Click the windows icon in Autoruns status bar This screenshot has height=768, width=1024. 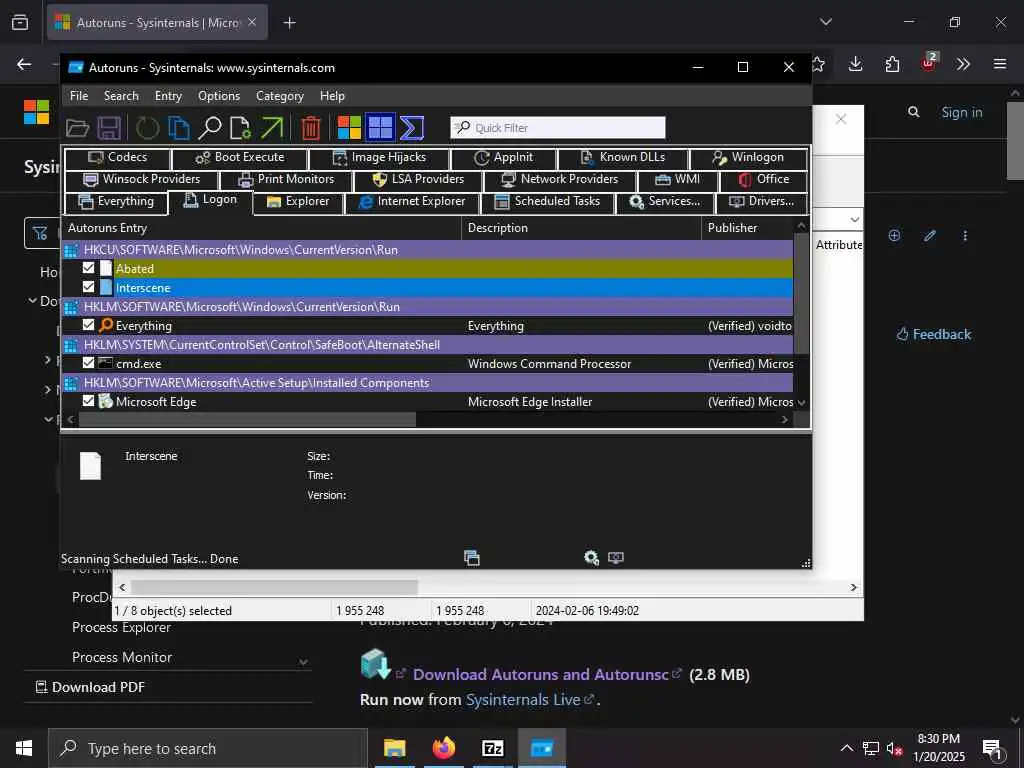[x=472, y=558]
